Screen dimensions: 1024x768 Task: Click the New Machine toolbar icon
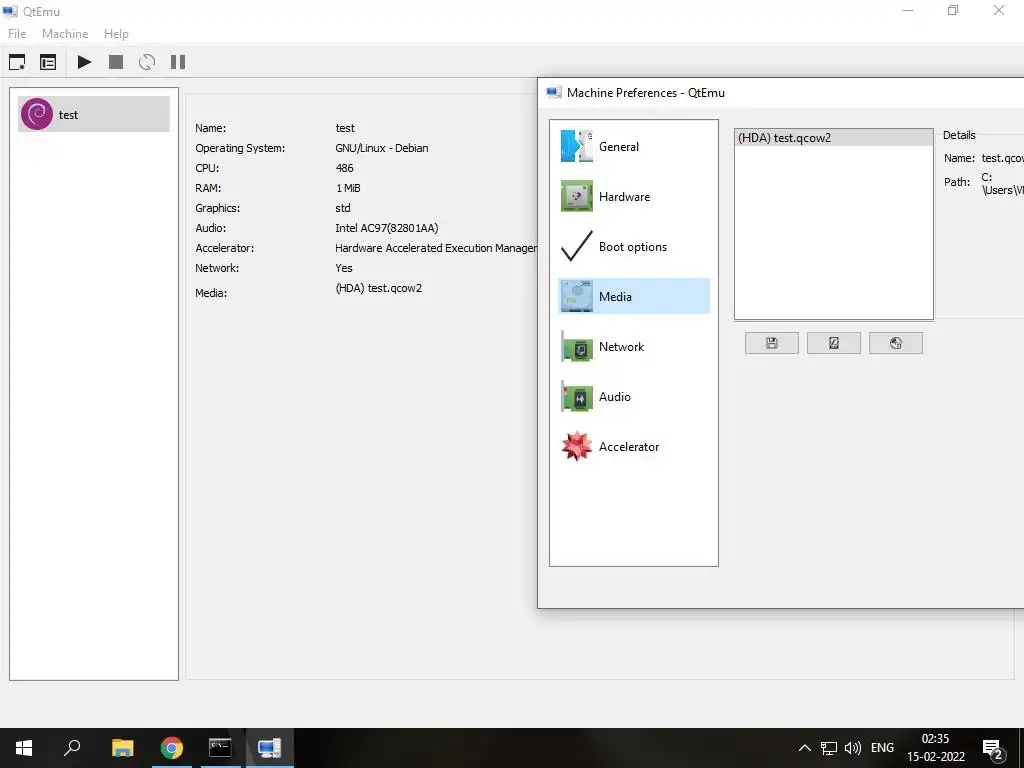(17, 62)
